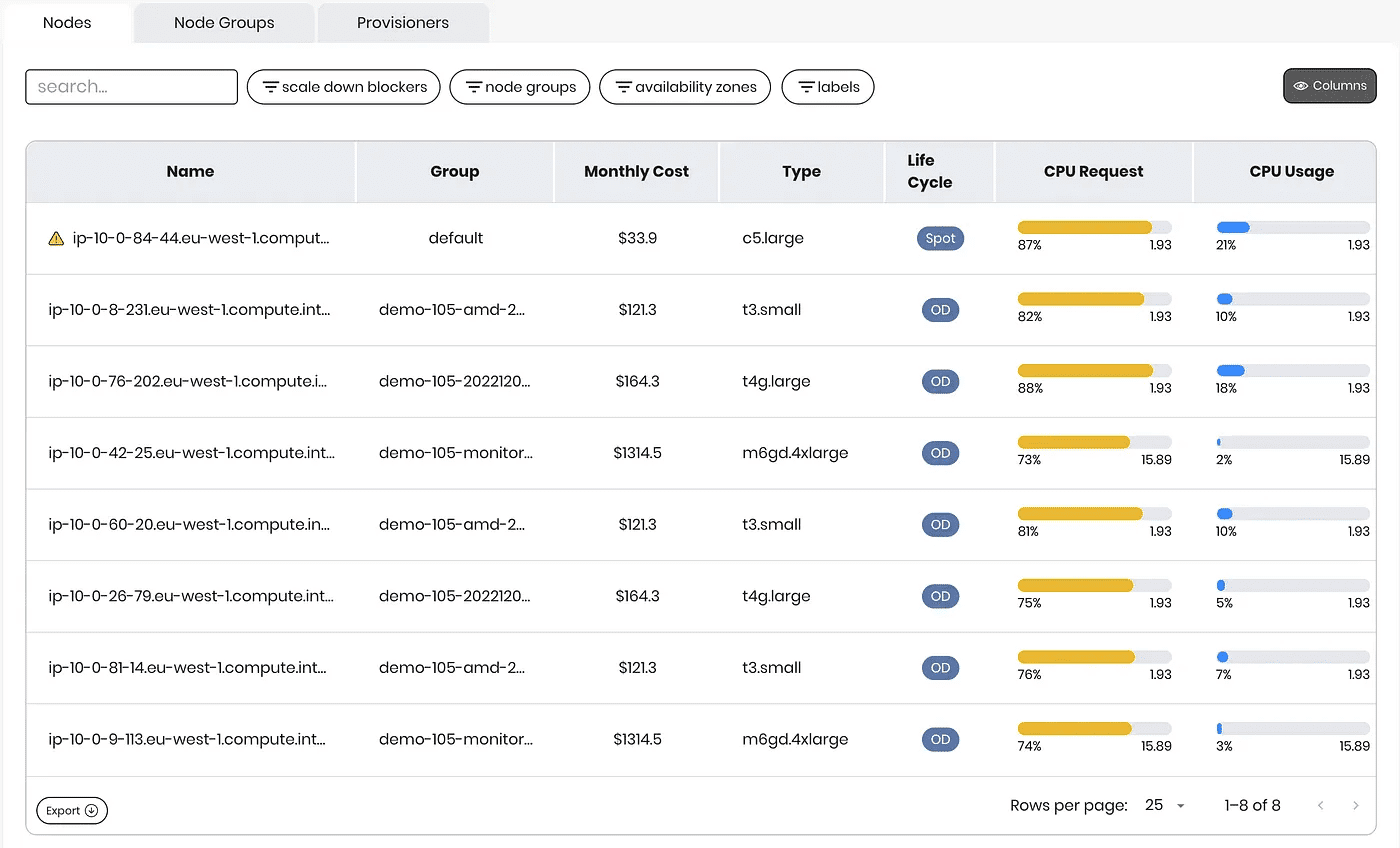Viewport: 1400px width, 848px height.
Task: Toggle column visibility via Columns button
Action: 1330,85
